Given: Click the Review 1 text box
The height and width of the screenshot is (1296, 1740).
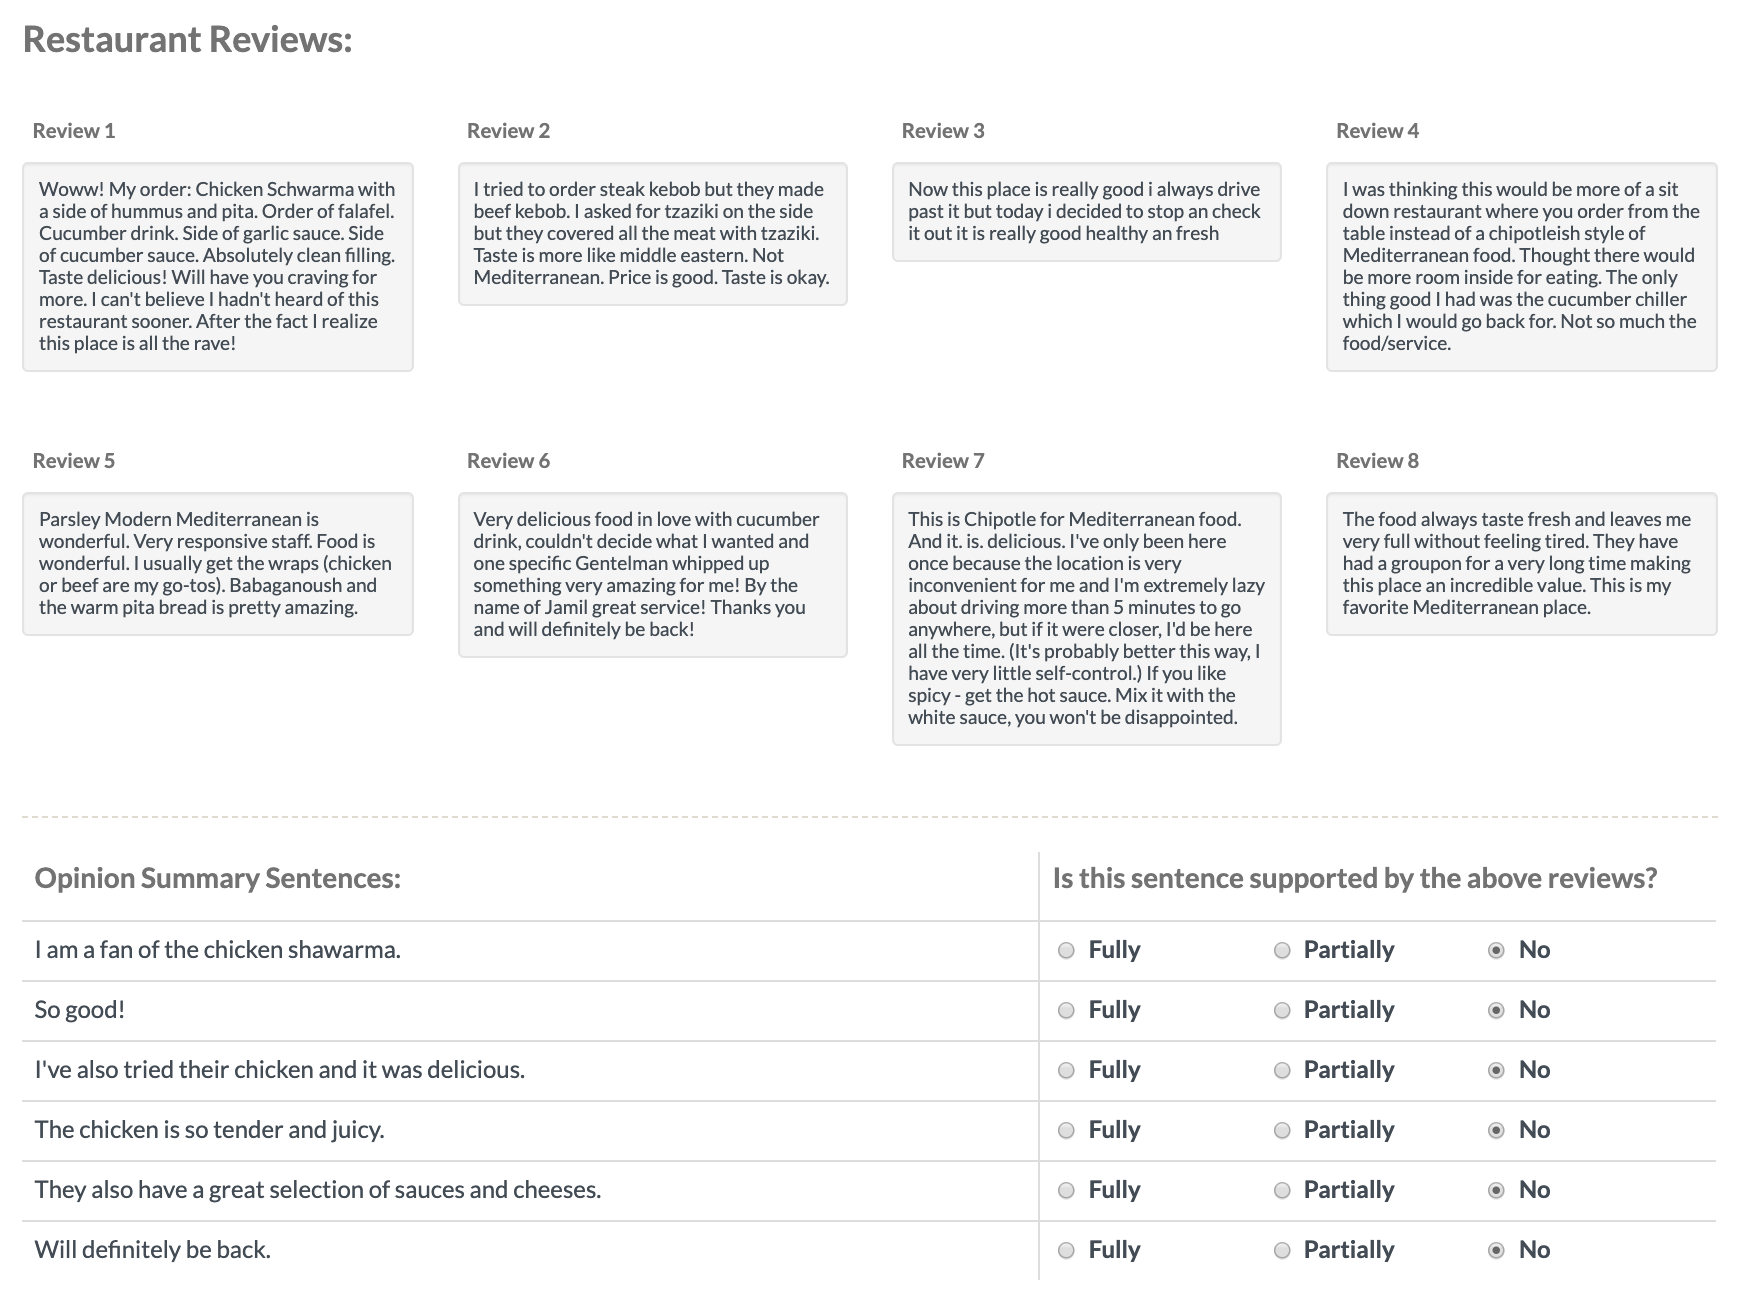Looking at the screenshot, I should click(218, 266).
